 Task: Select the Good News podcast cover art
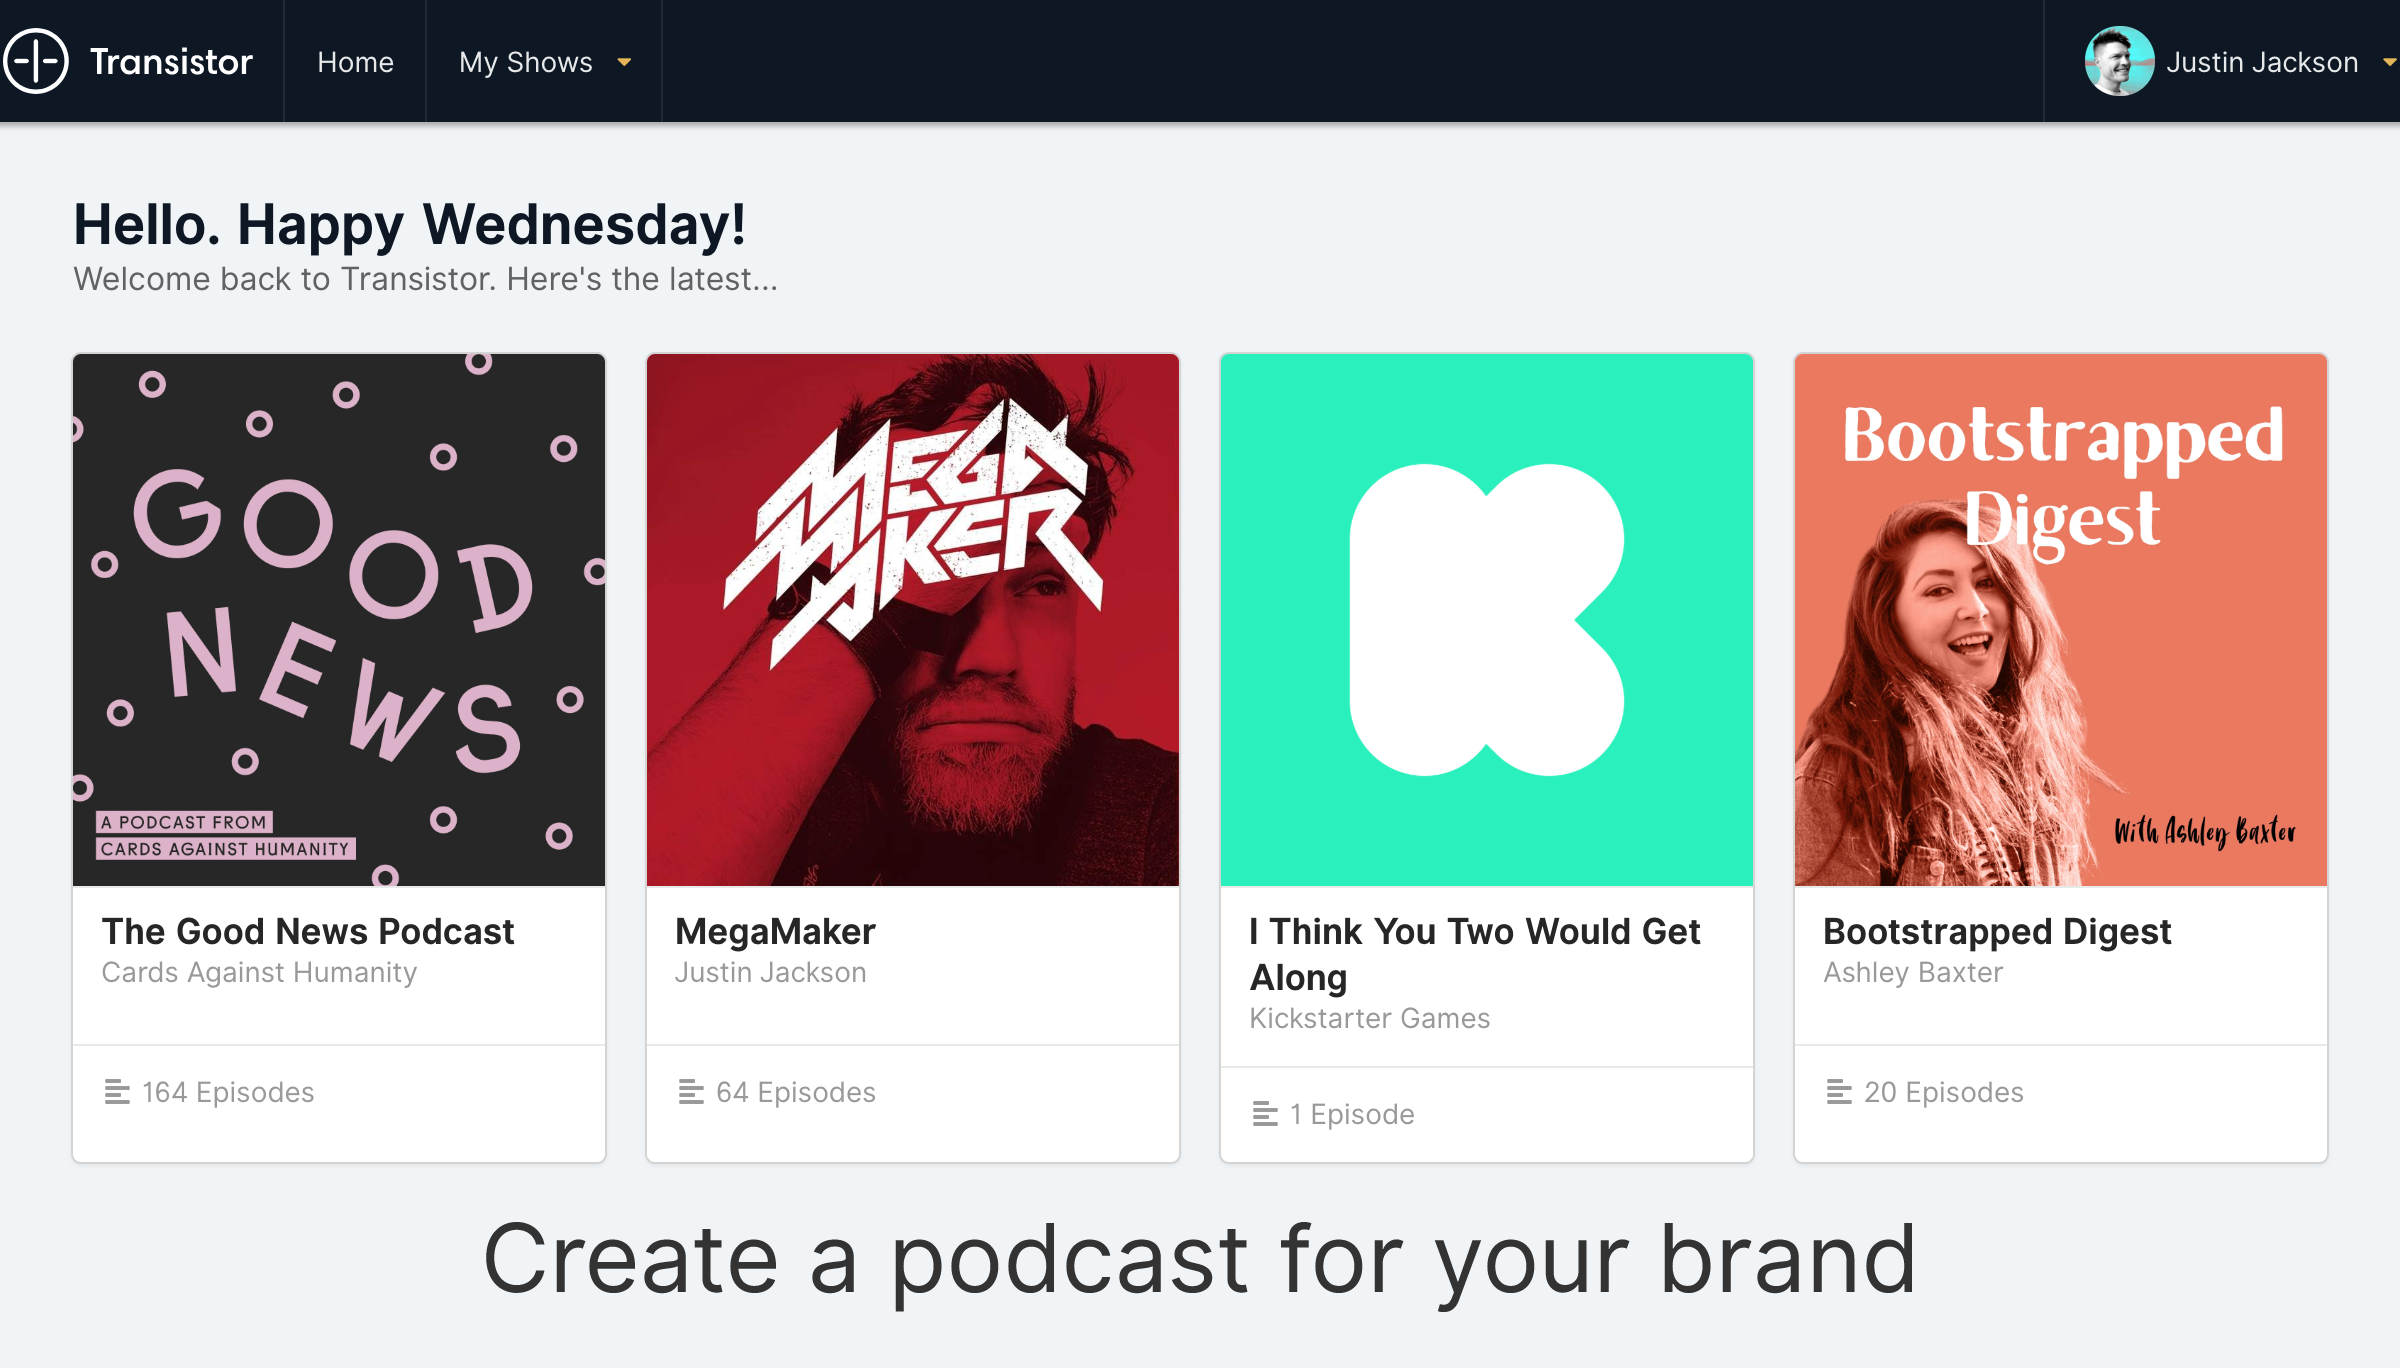coord(339,620)
